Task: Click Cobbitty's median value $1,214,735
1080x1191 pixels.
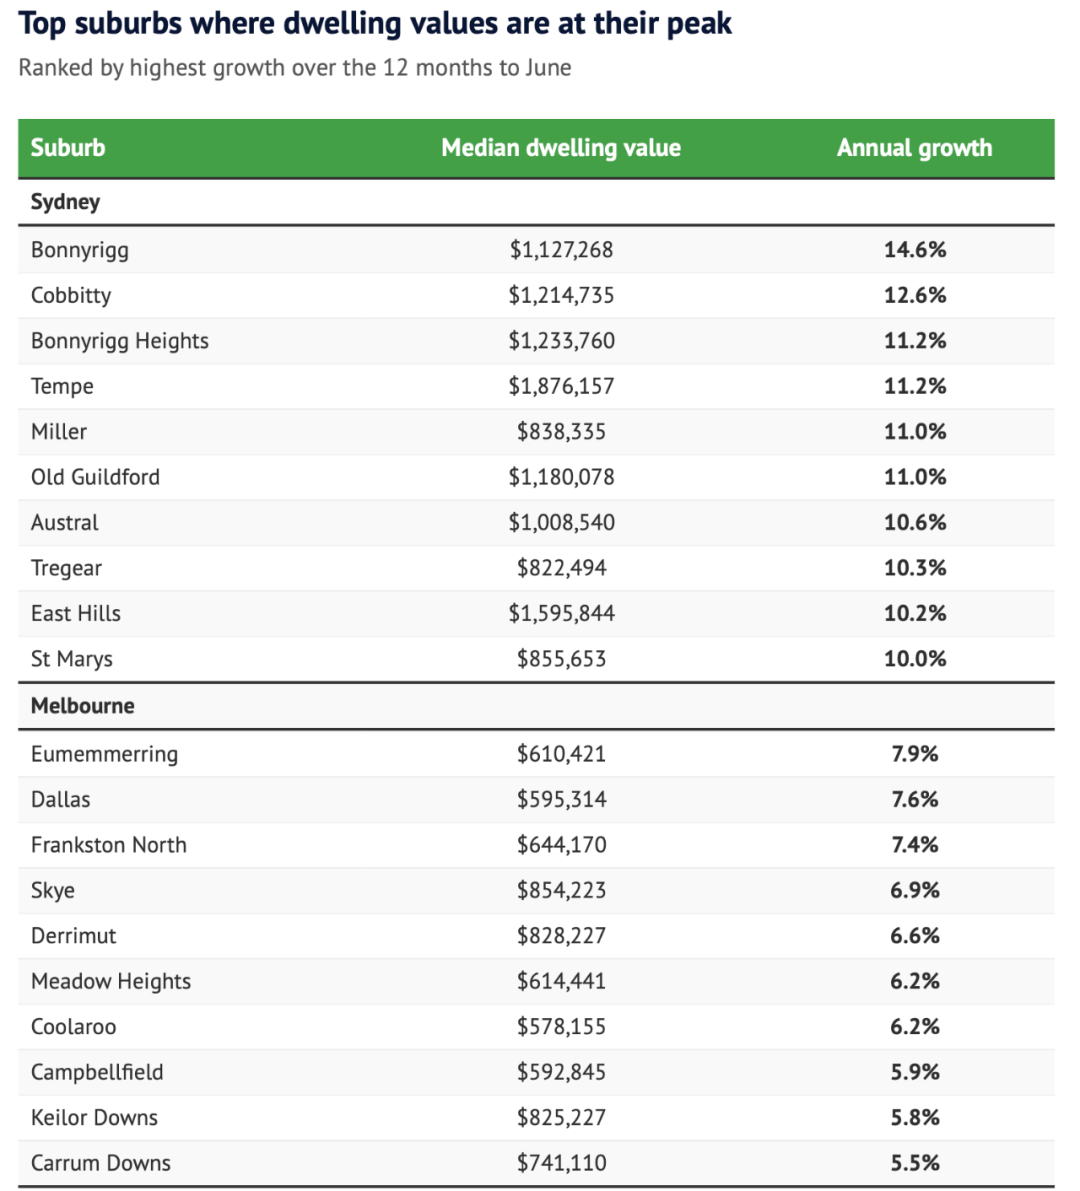Action: 561,295
